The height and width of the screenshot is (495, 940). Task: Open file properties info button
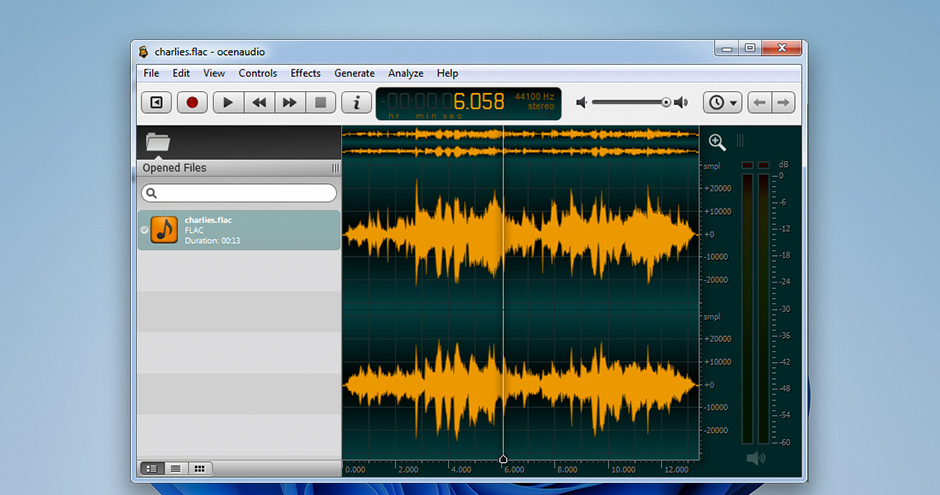356,102
